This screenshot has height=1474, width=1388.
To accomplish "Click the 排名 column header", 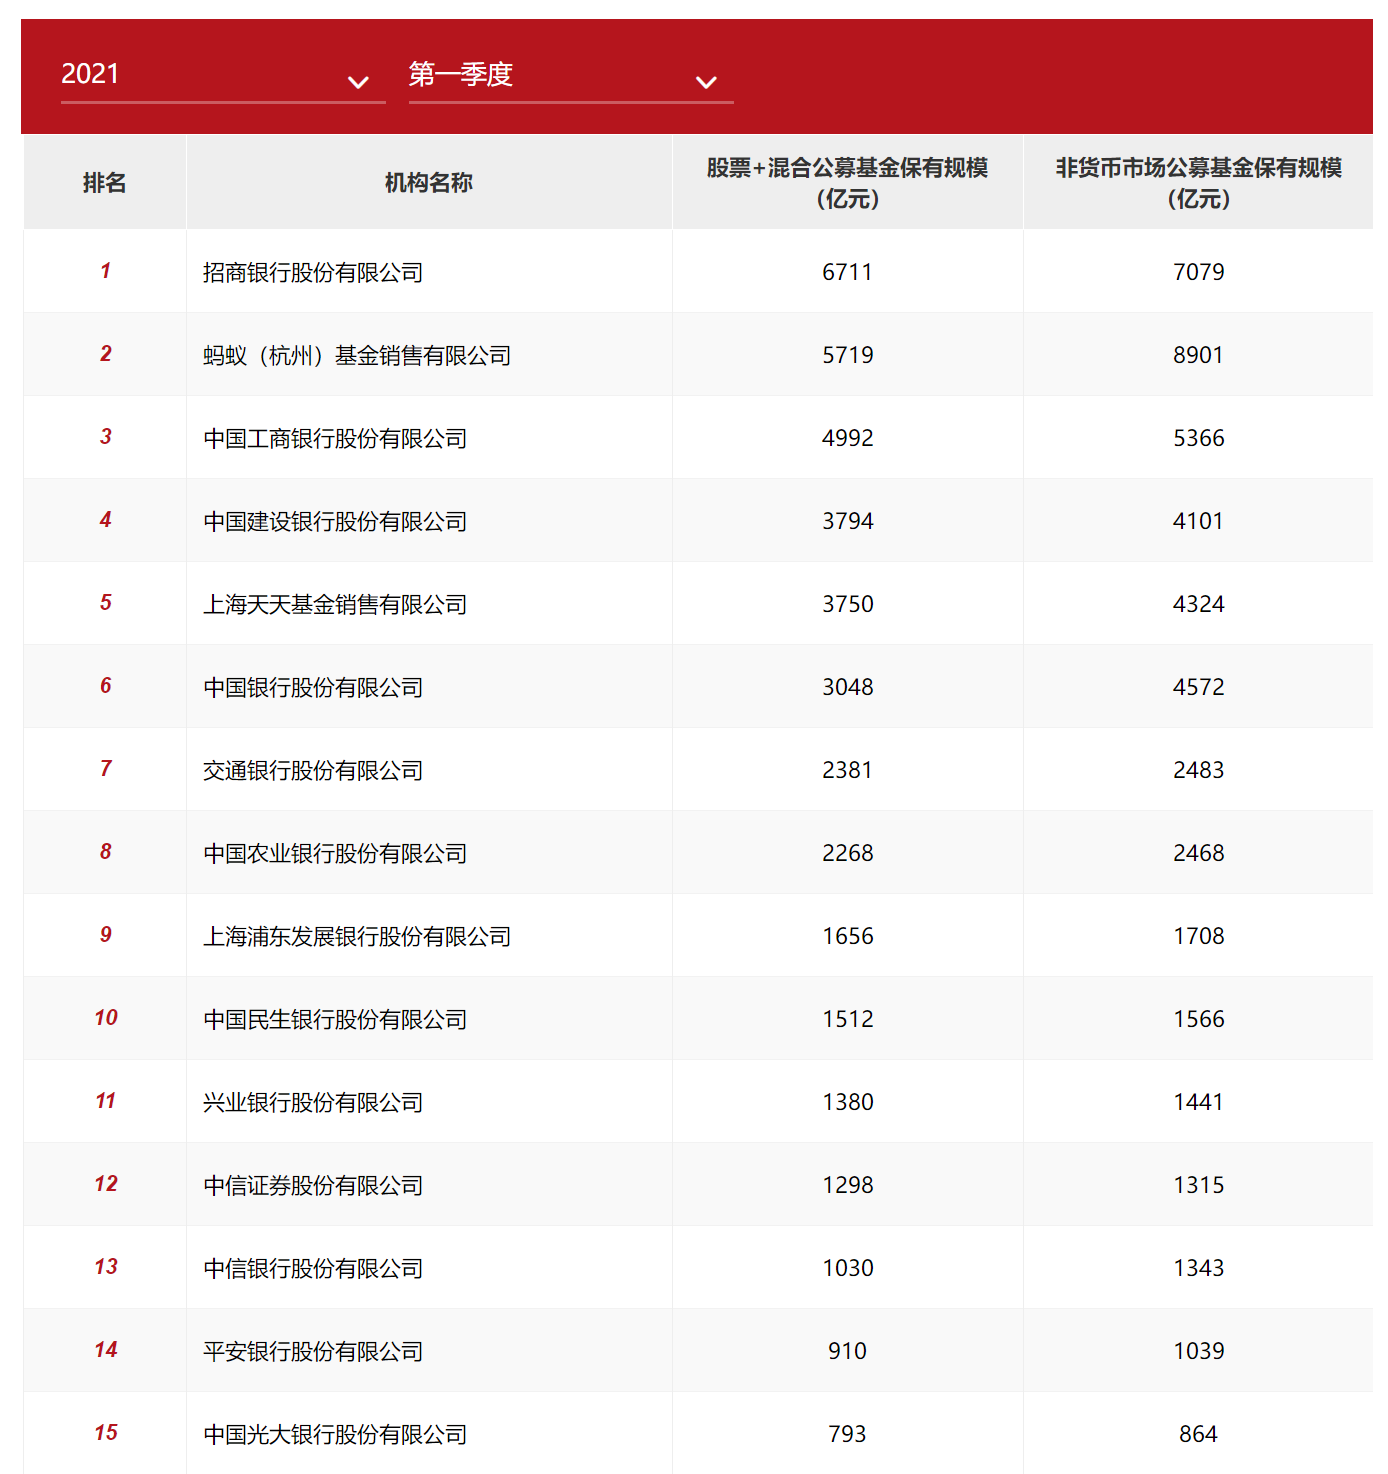I will click(x=104, y=183).
